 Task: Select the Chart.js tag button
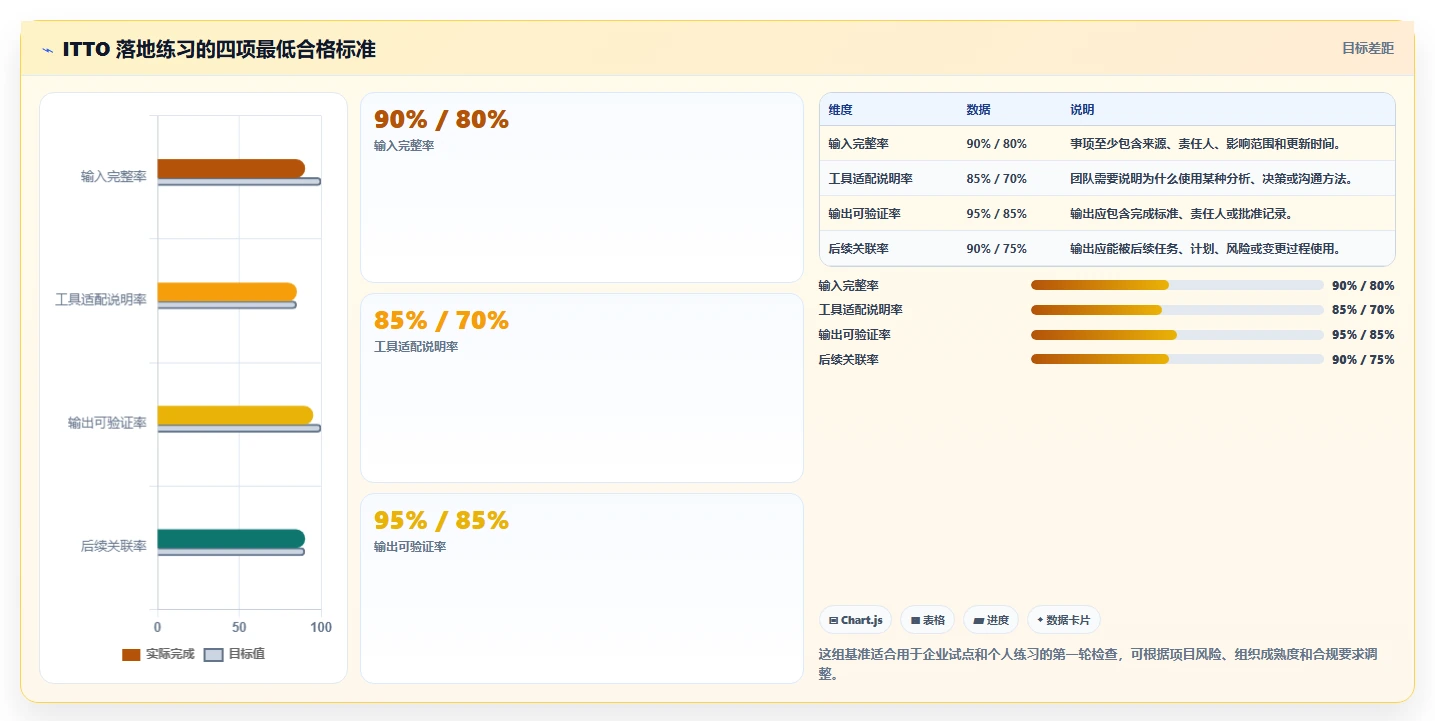(855, 620)
